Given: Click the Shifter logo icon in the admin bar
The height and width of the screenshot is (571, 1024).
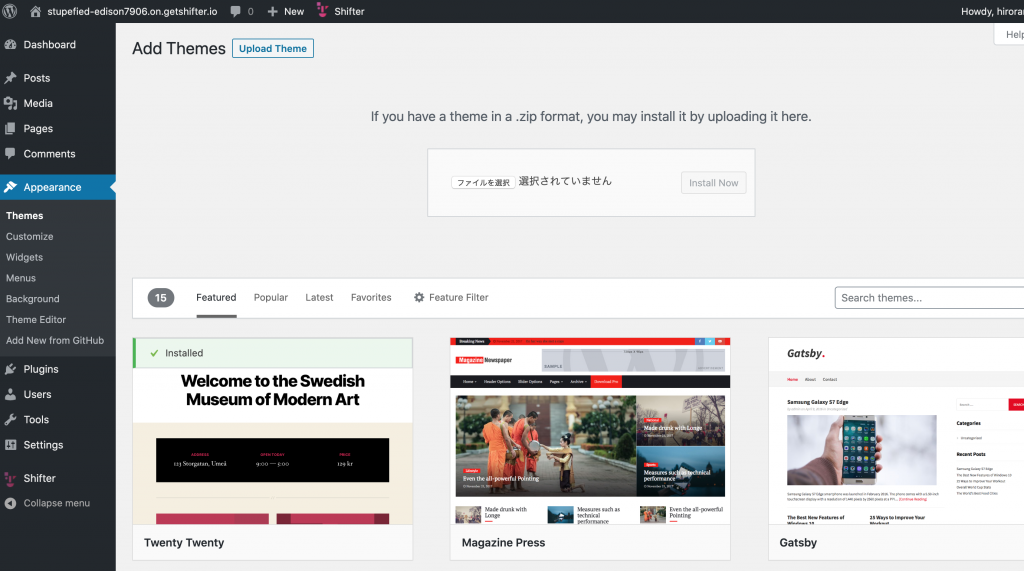Looking at the screenshot, I should click(322, 10).
